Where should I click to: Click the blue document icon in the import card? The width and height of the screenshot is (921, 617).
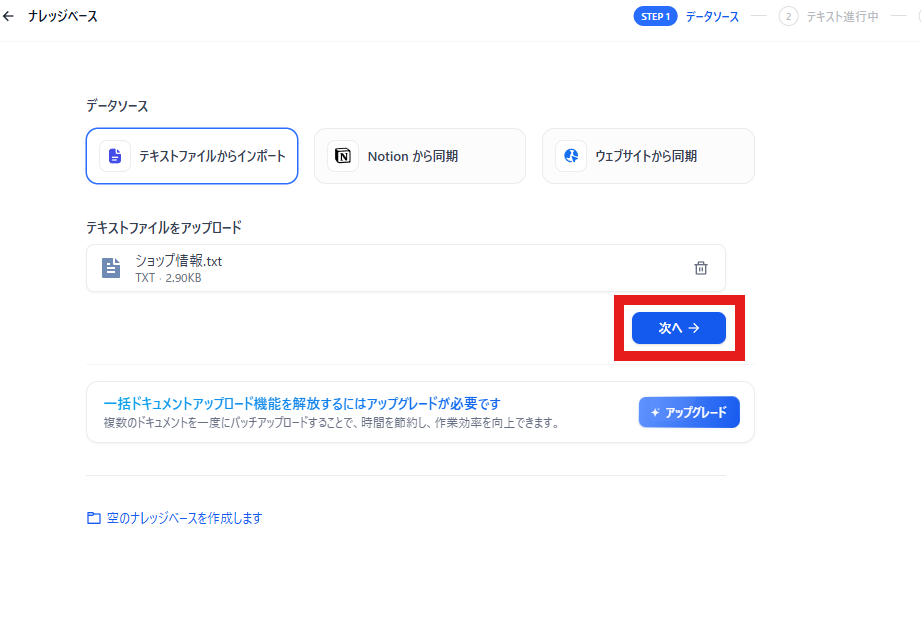[x=115, y=156]
